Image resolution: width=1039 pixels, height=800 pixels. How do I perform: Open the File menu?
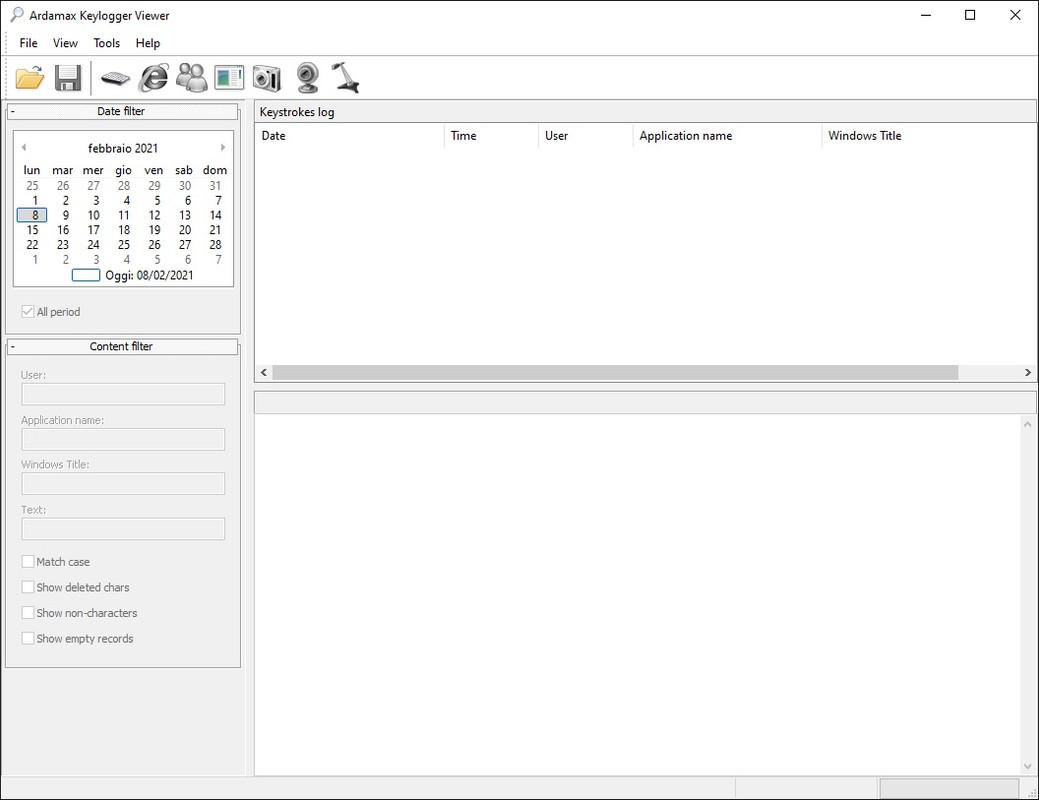pyautogui.click(x=28, y=43)
